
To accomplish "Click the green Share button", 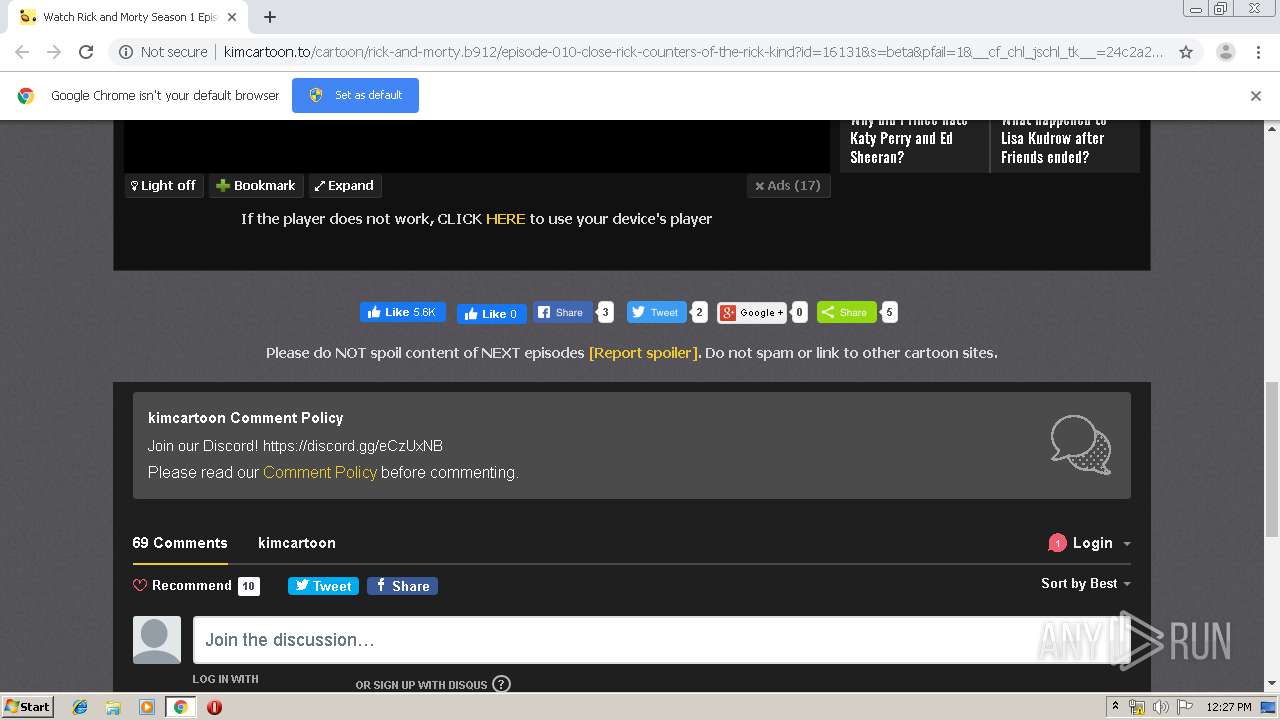I will coord(846,312).
